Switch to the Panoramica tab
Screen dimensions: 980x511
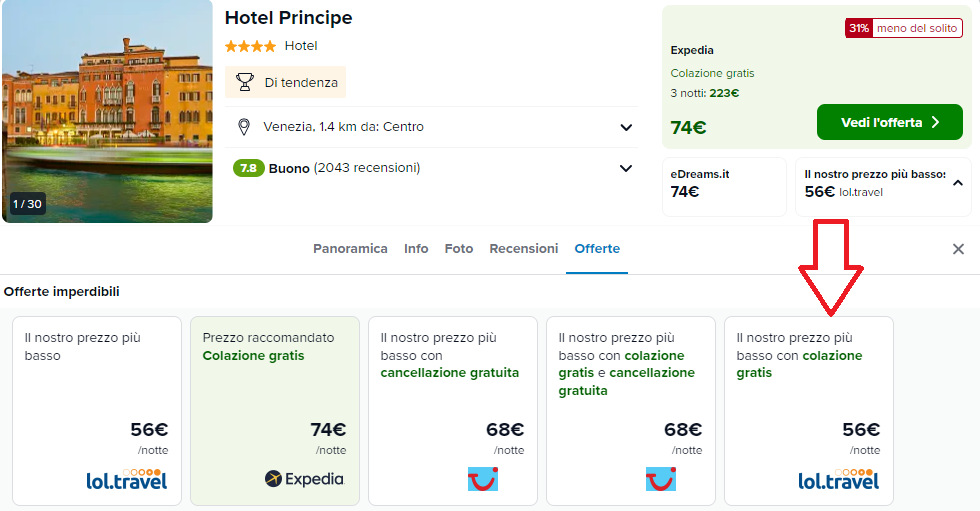350,249
